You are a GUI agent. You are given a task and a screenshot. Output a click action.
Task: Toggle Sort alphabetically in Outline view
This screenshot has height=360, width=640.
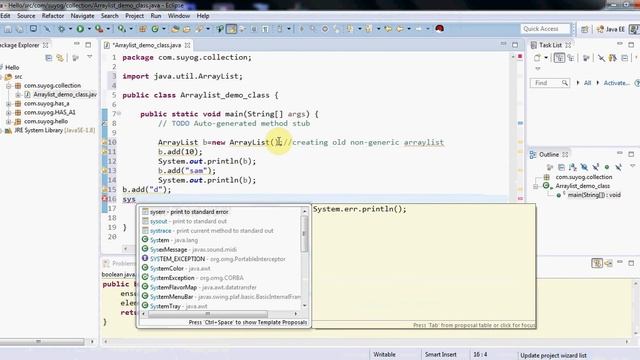click(x=573, y=167)
